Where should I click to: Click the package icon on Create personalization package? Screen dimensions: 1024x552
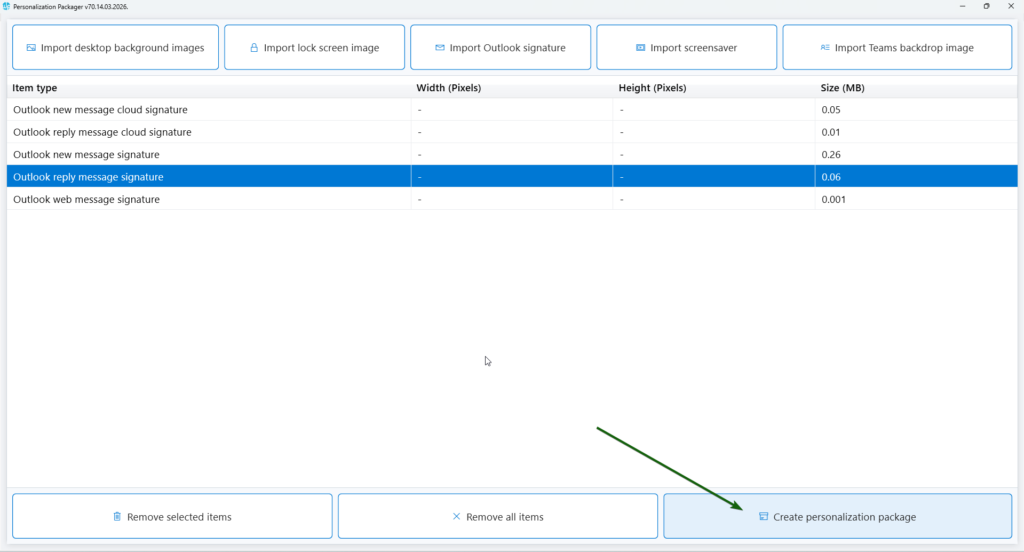[x=763, y=517]
